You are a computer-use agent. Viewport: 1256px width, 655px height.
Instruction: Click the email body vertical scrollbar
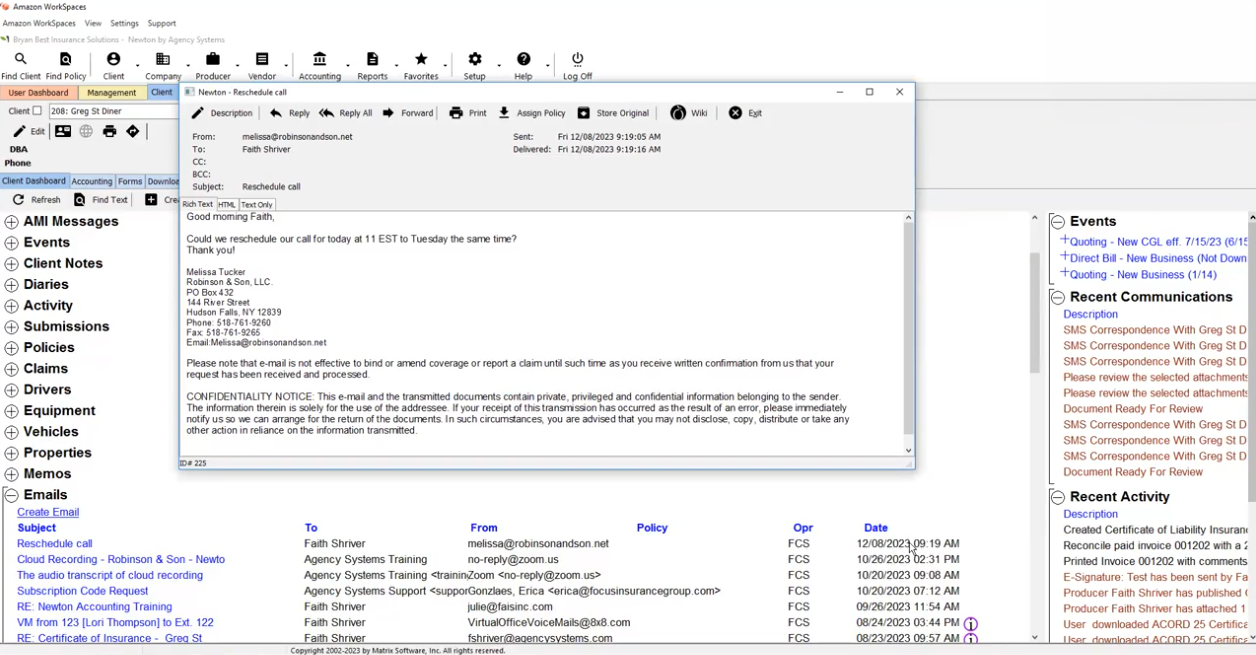908,330
